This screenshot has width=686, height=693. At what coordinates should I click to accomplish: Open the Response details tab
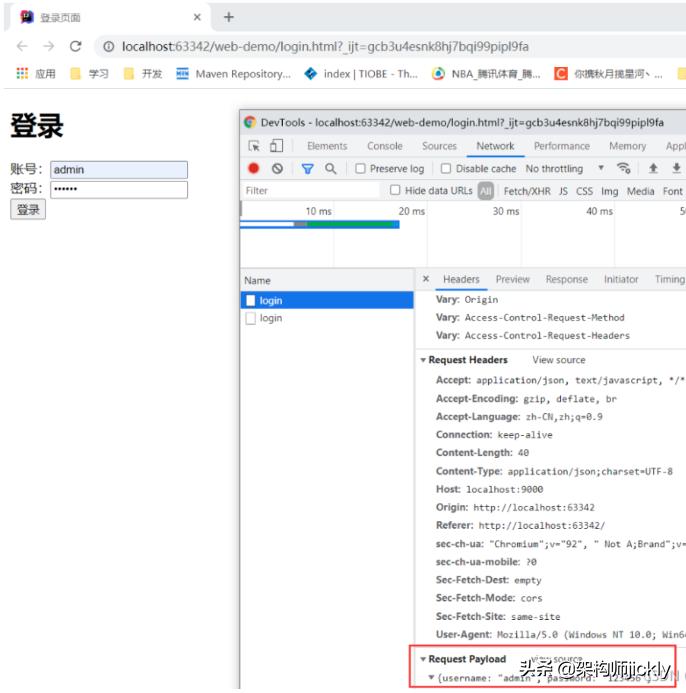click(x=567, y=279)
